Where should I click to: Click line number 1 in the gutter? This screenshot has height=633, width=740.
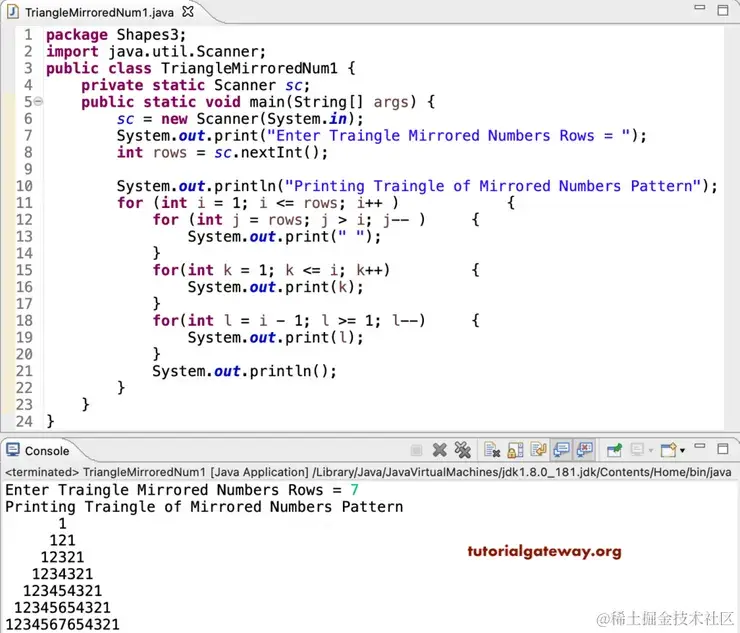(28, 35)
